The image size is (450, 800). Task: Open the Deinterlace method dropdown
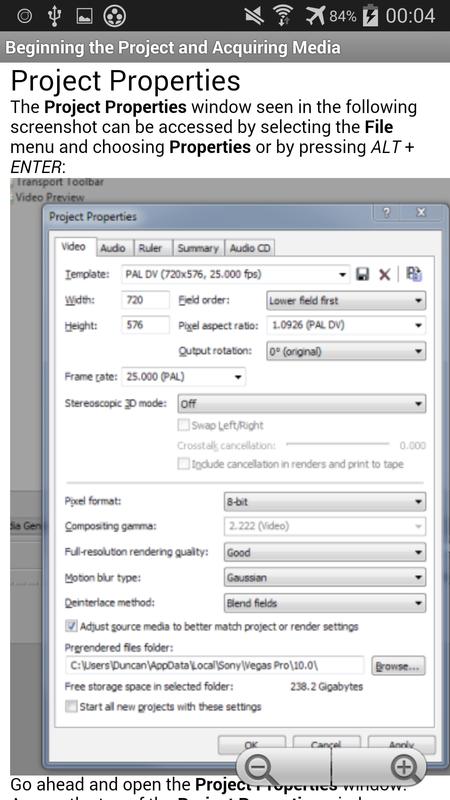click(324, 603)
